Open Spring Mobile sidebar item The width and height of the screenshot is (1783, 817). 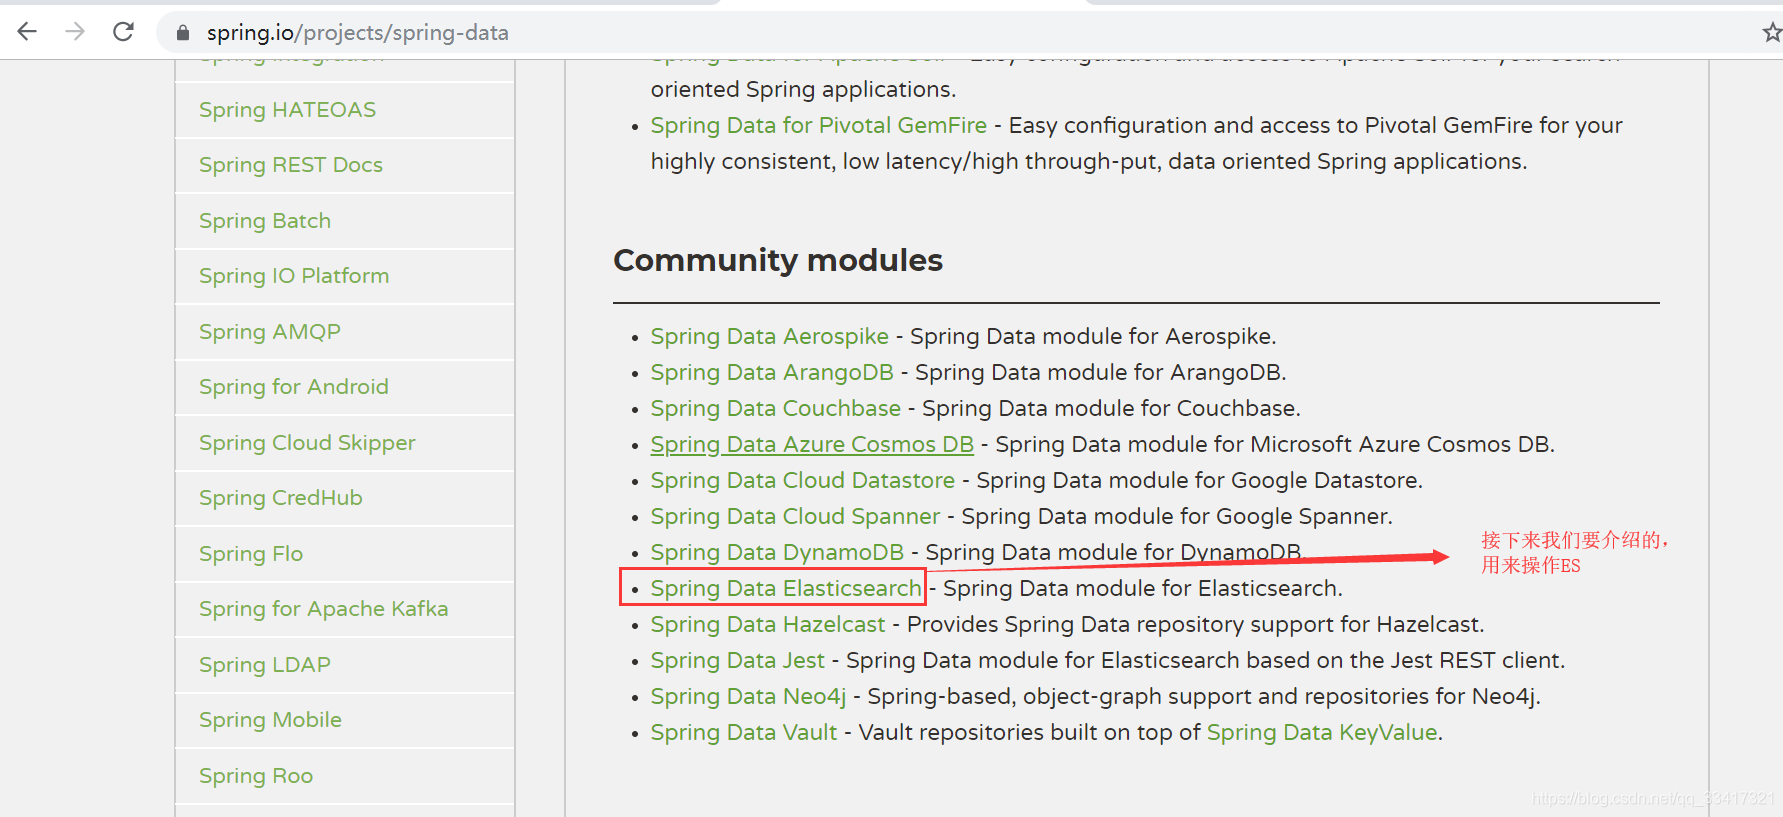[x=270, y=720]
